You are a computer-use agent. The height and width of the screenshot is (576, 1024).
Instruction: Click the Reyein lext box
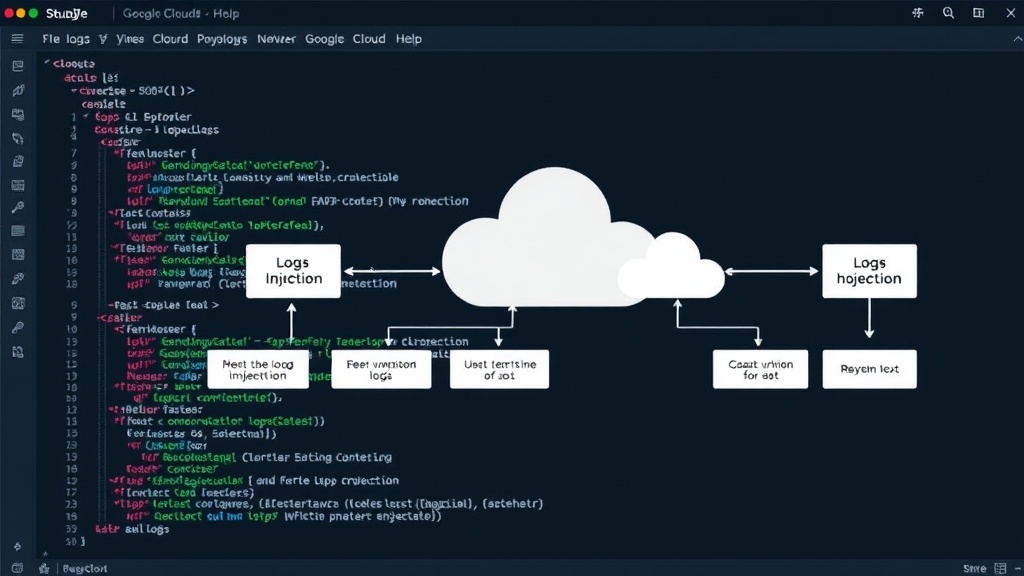[869, 370]
